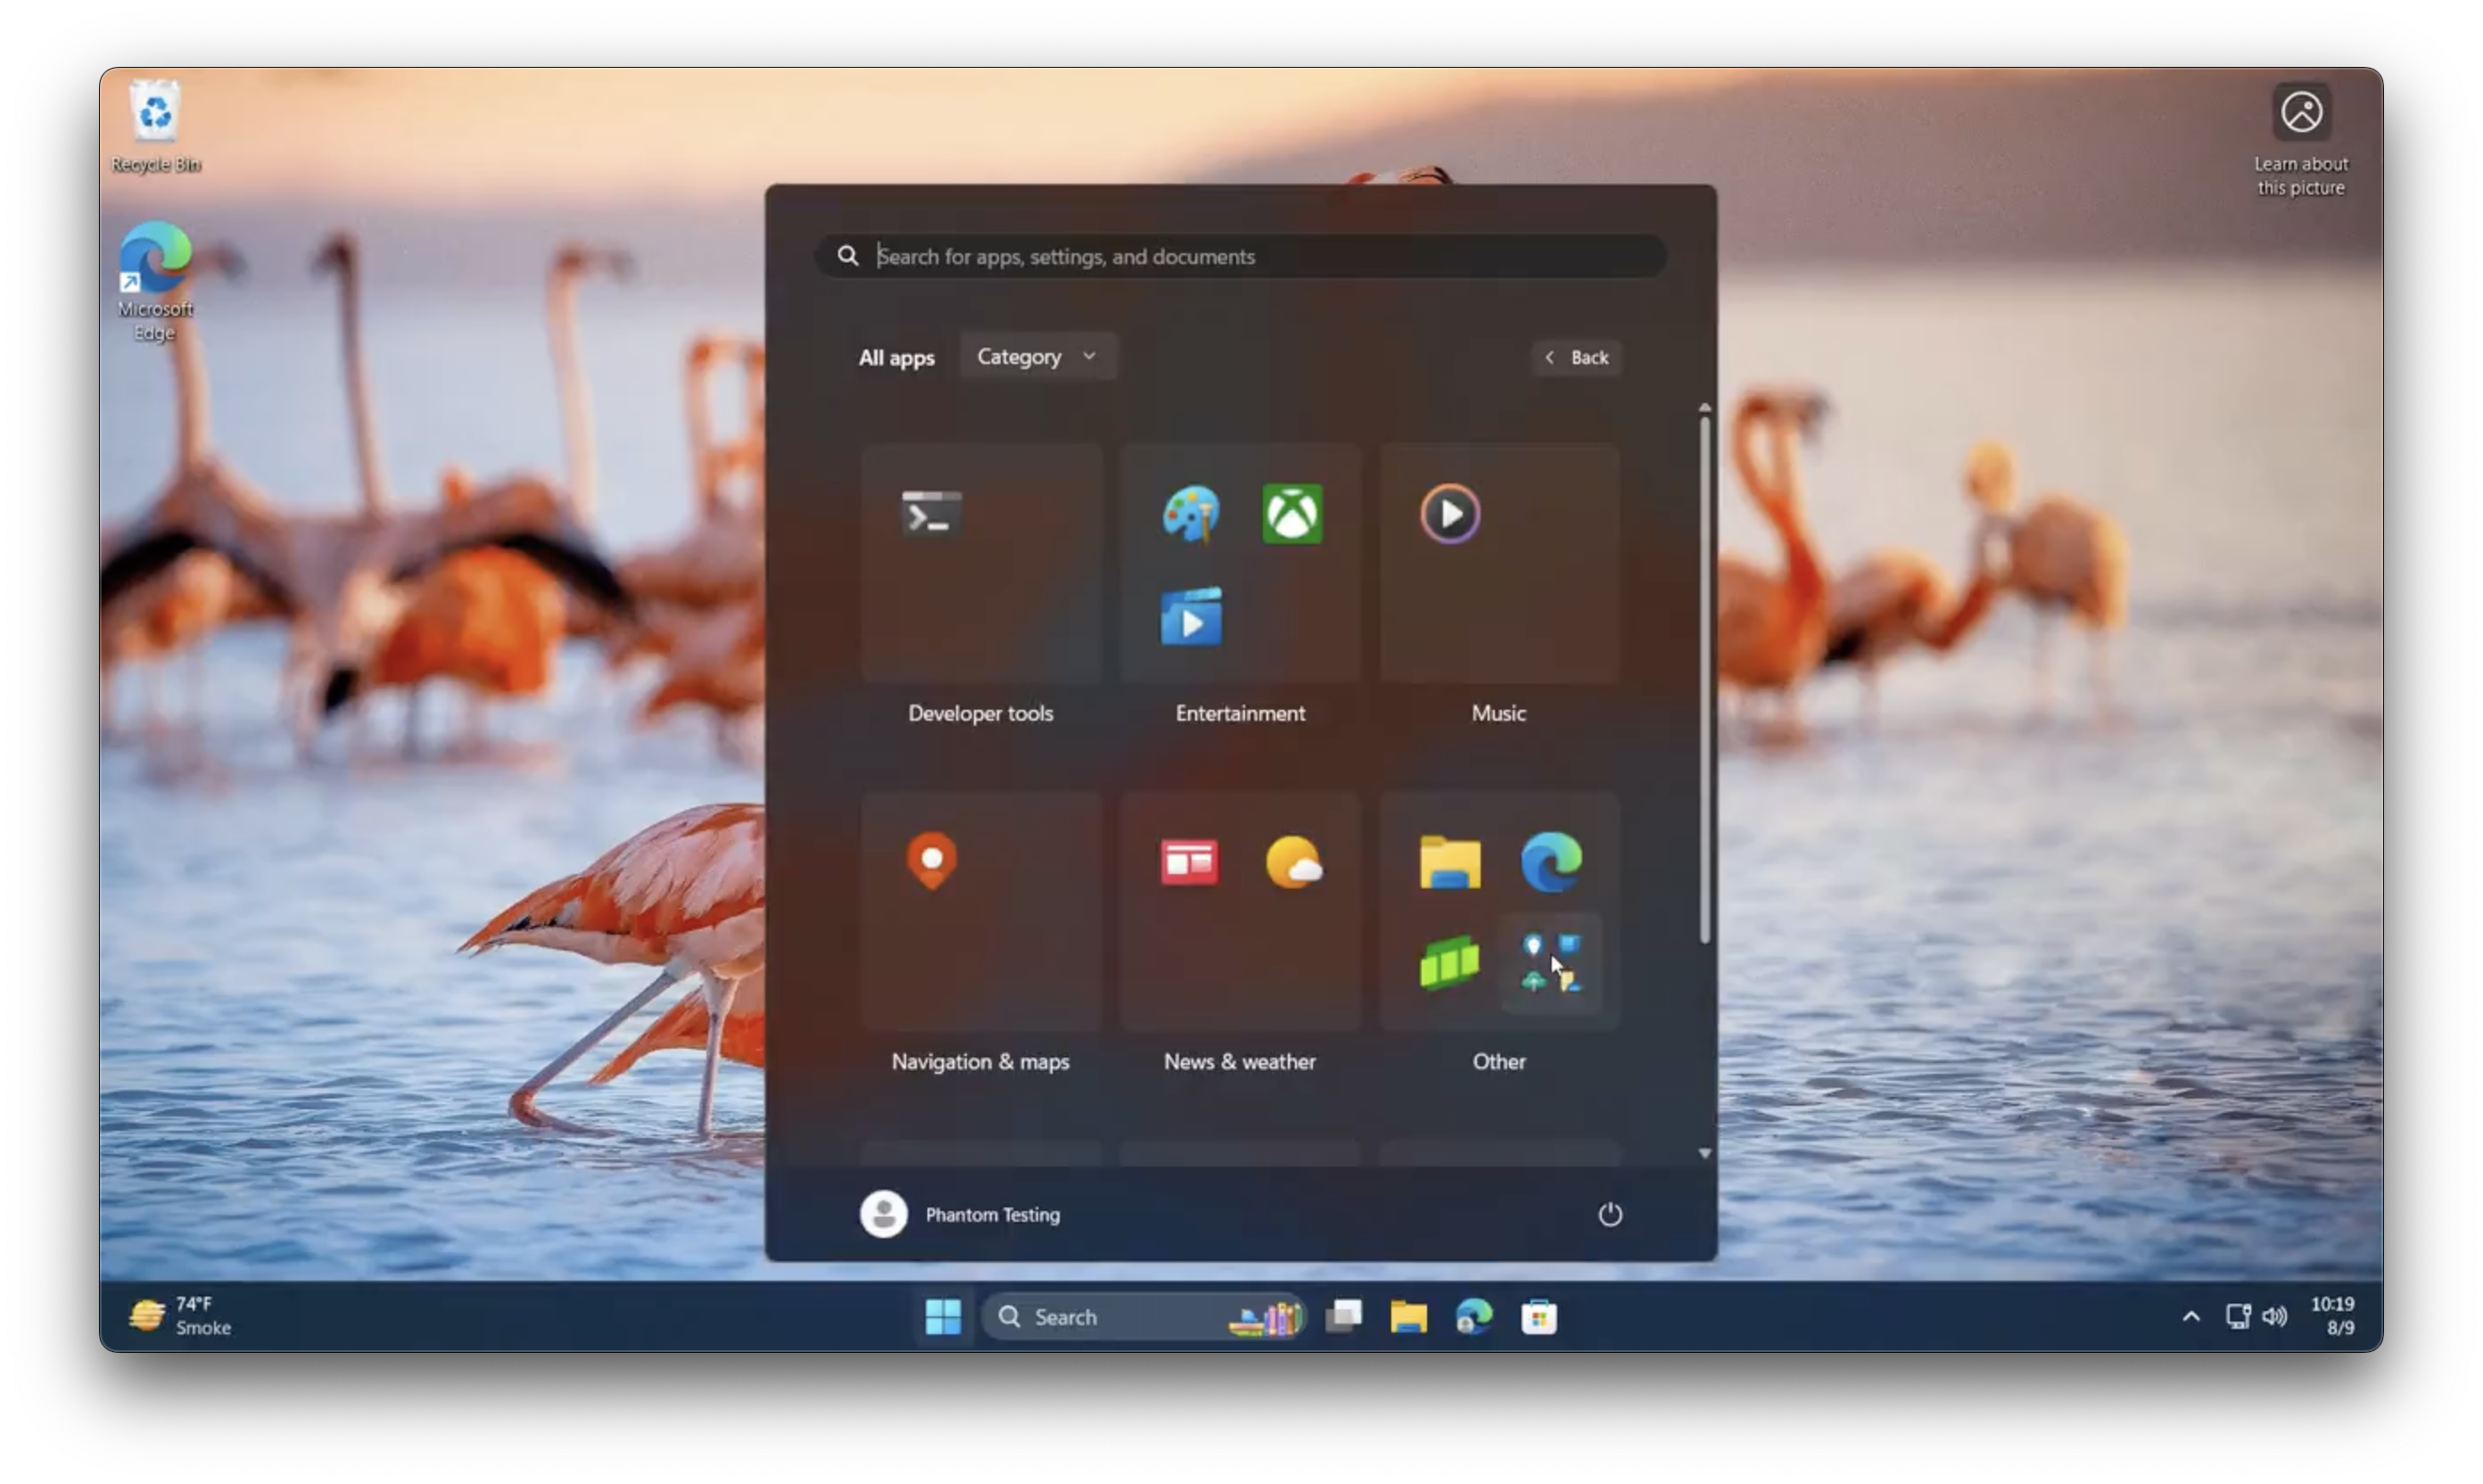Screen dimensions: 2483x1484
Task: Click the scroll down arrow in apps list
Action: click(1705, 1153)
